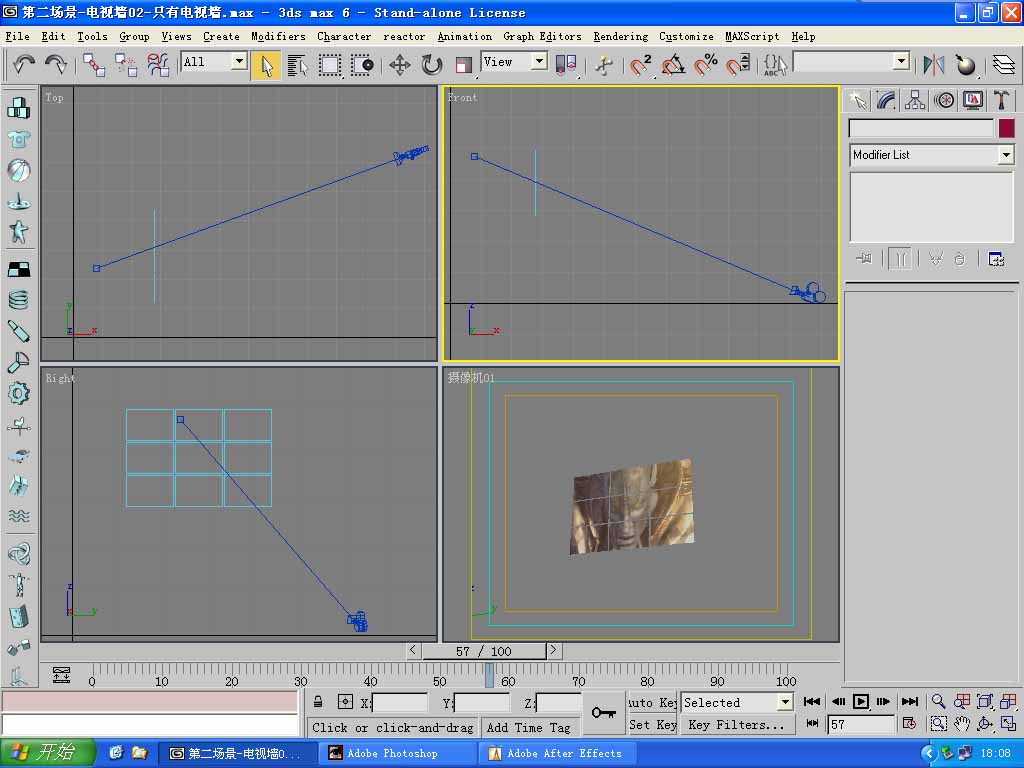Select the Zoom viewport tool
The height and width of the screenshot is (768, 1024).
pos(938,702)
